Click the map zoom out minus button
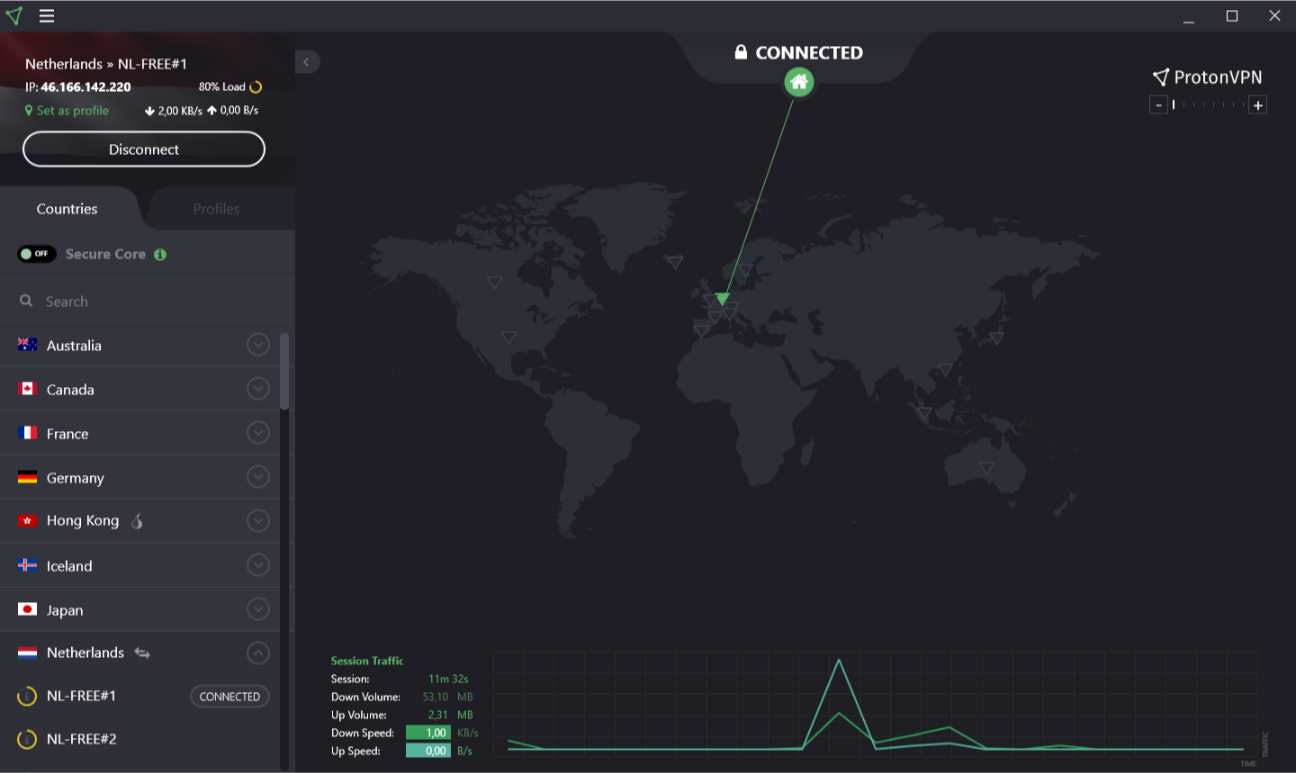The width and height of the screenshot is (1296, 773). click(x=1158, y=105)
